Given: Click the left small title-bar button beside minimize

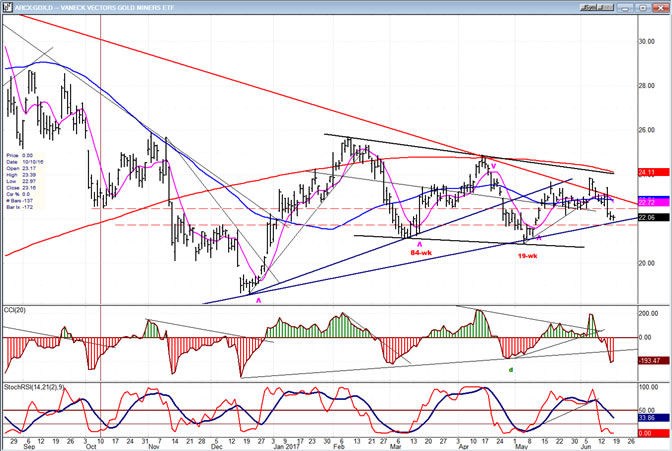Looking at the screenshot, I should (589, 8).
